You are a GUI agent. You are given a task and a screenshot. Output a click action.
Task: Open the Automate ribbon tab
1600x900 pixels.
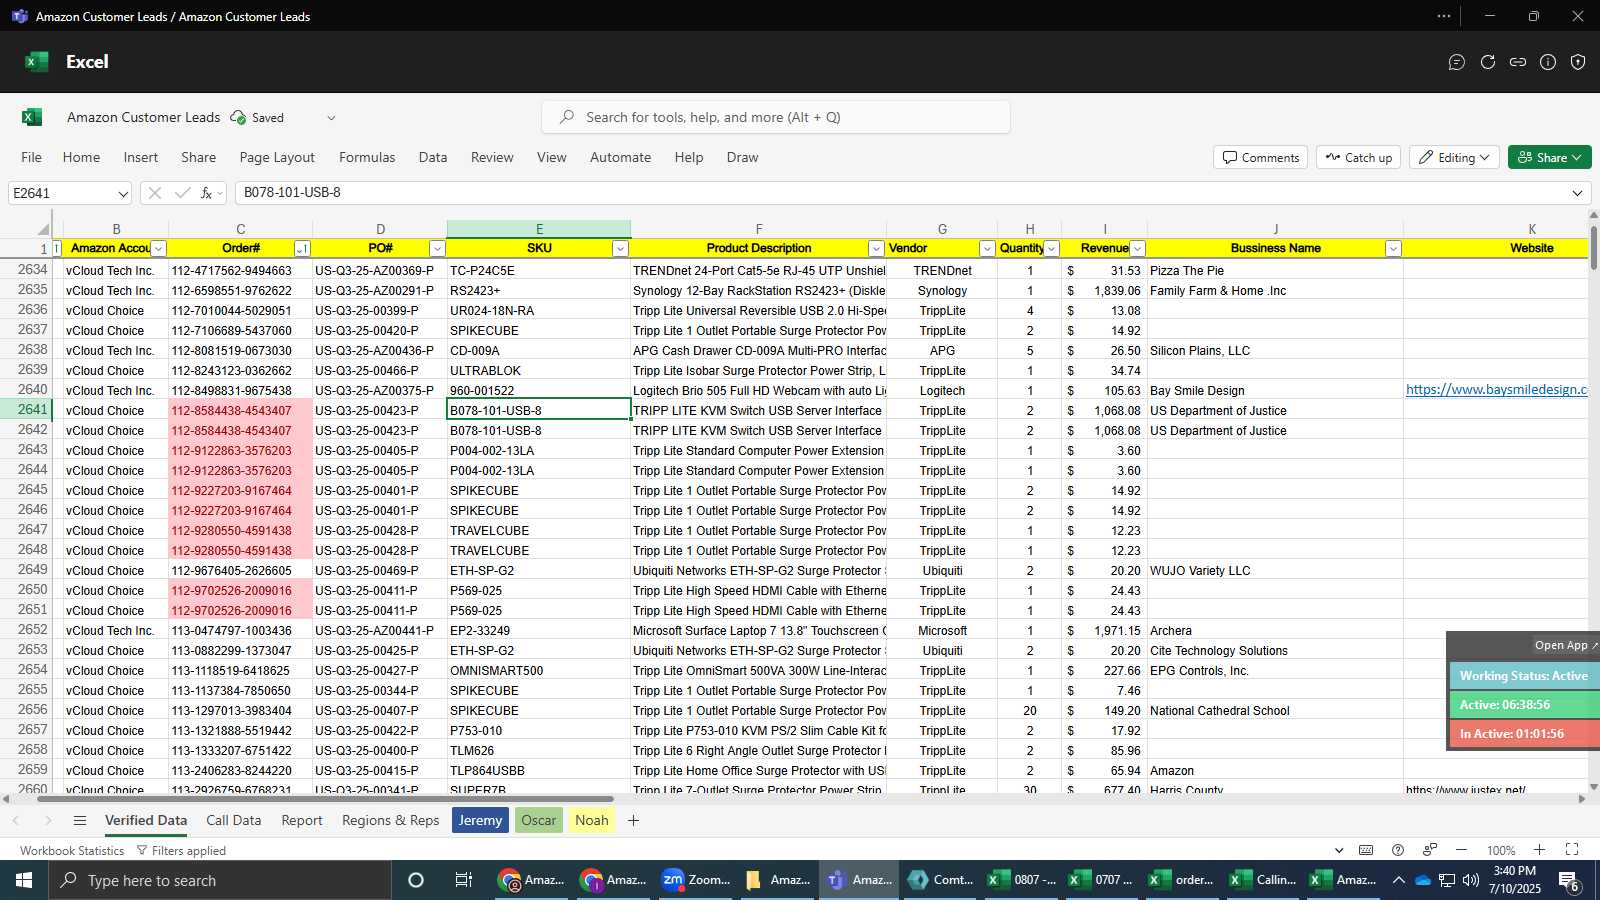(620, 158)
